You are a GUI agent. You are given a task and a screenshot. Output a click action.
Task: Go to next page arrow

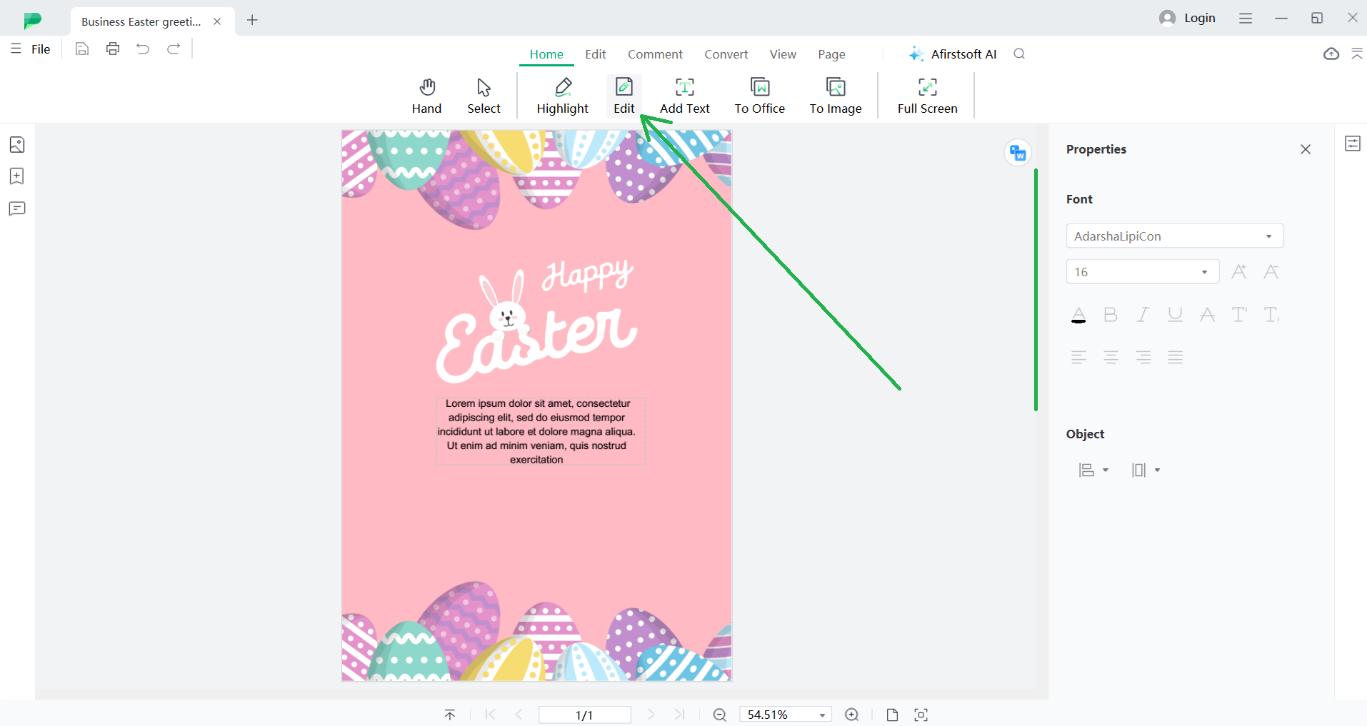click(x=651, y=714)
